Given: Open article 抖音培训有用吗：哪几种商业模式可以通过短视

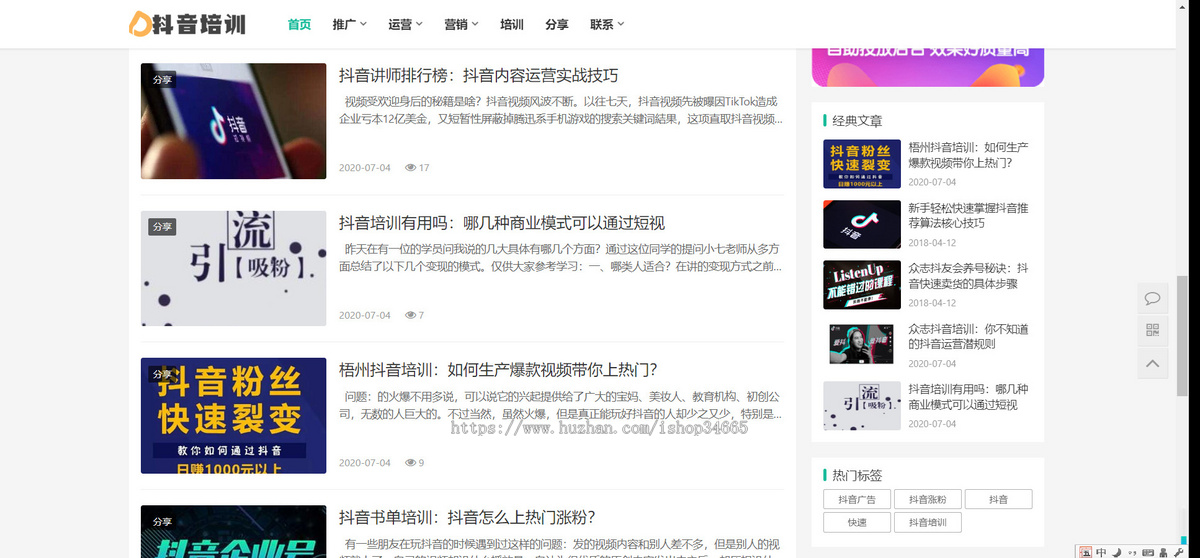Looking at the screenshot, I should (502, 223).
